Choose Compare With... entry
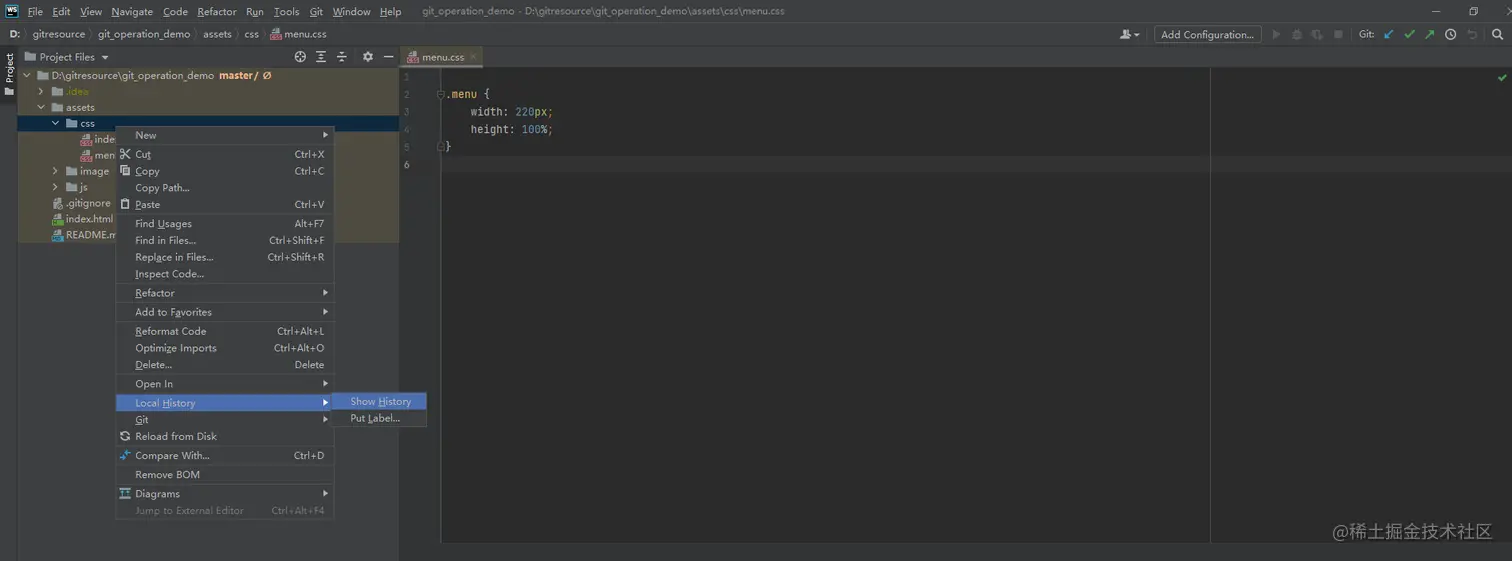 pos(225,455)
